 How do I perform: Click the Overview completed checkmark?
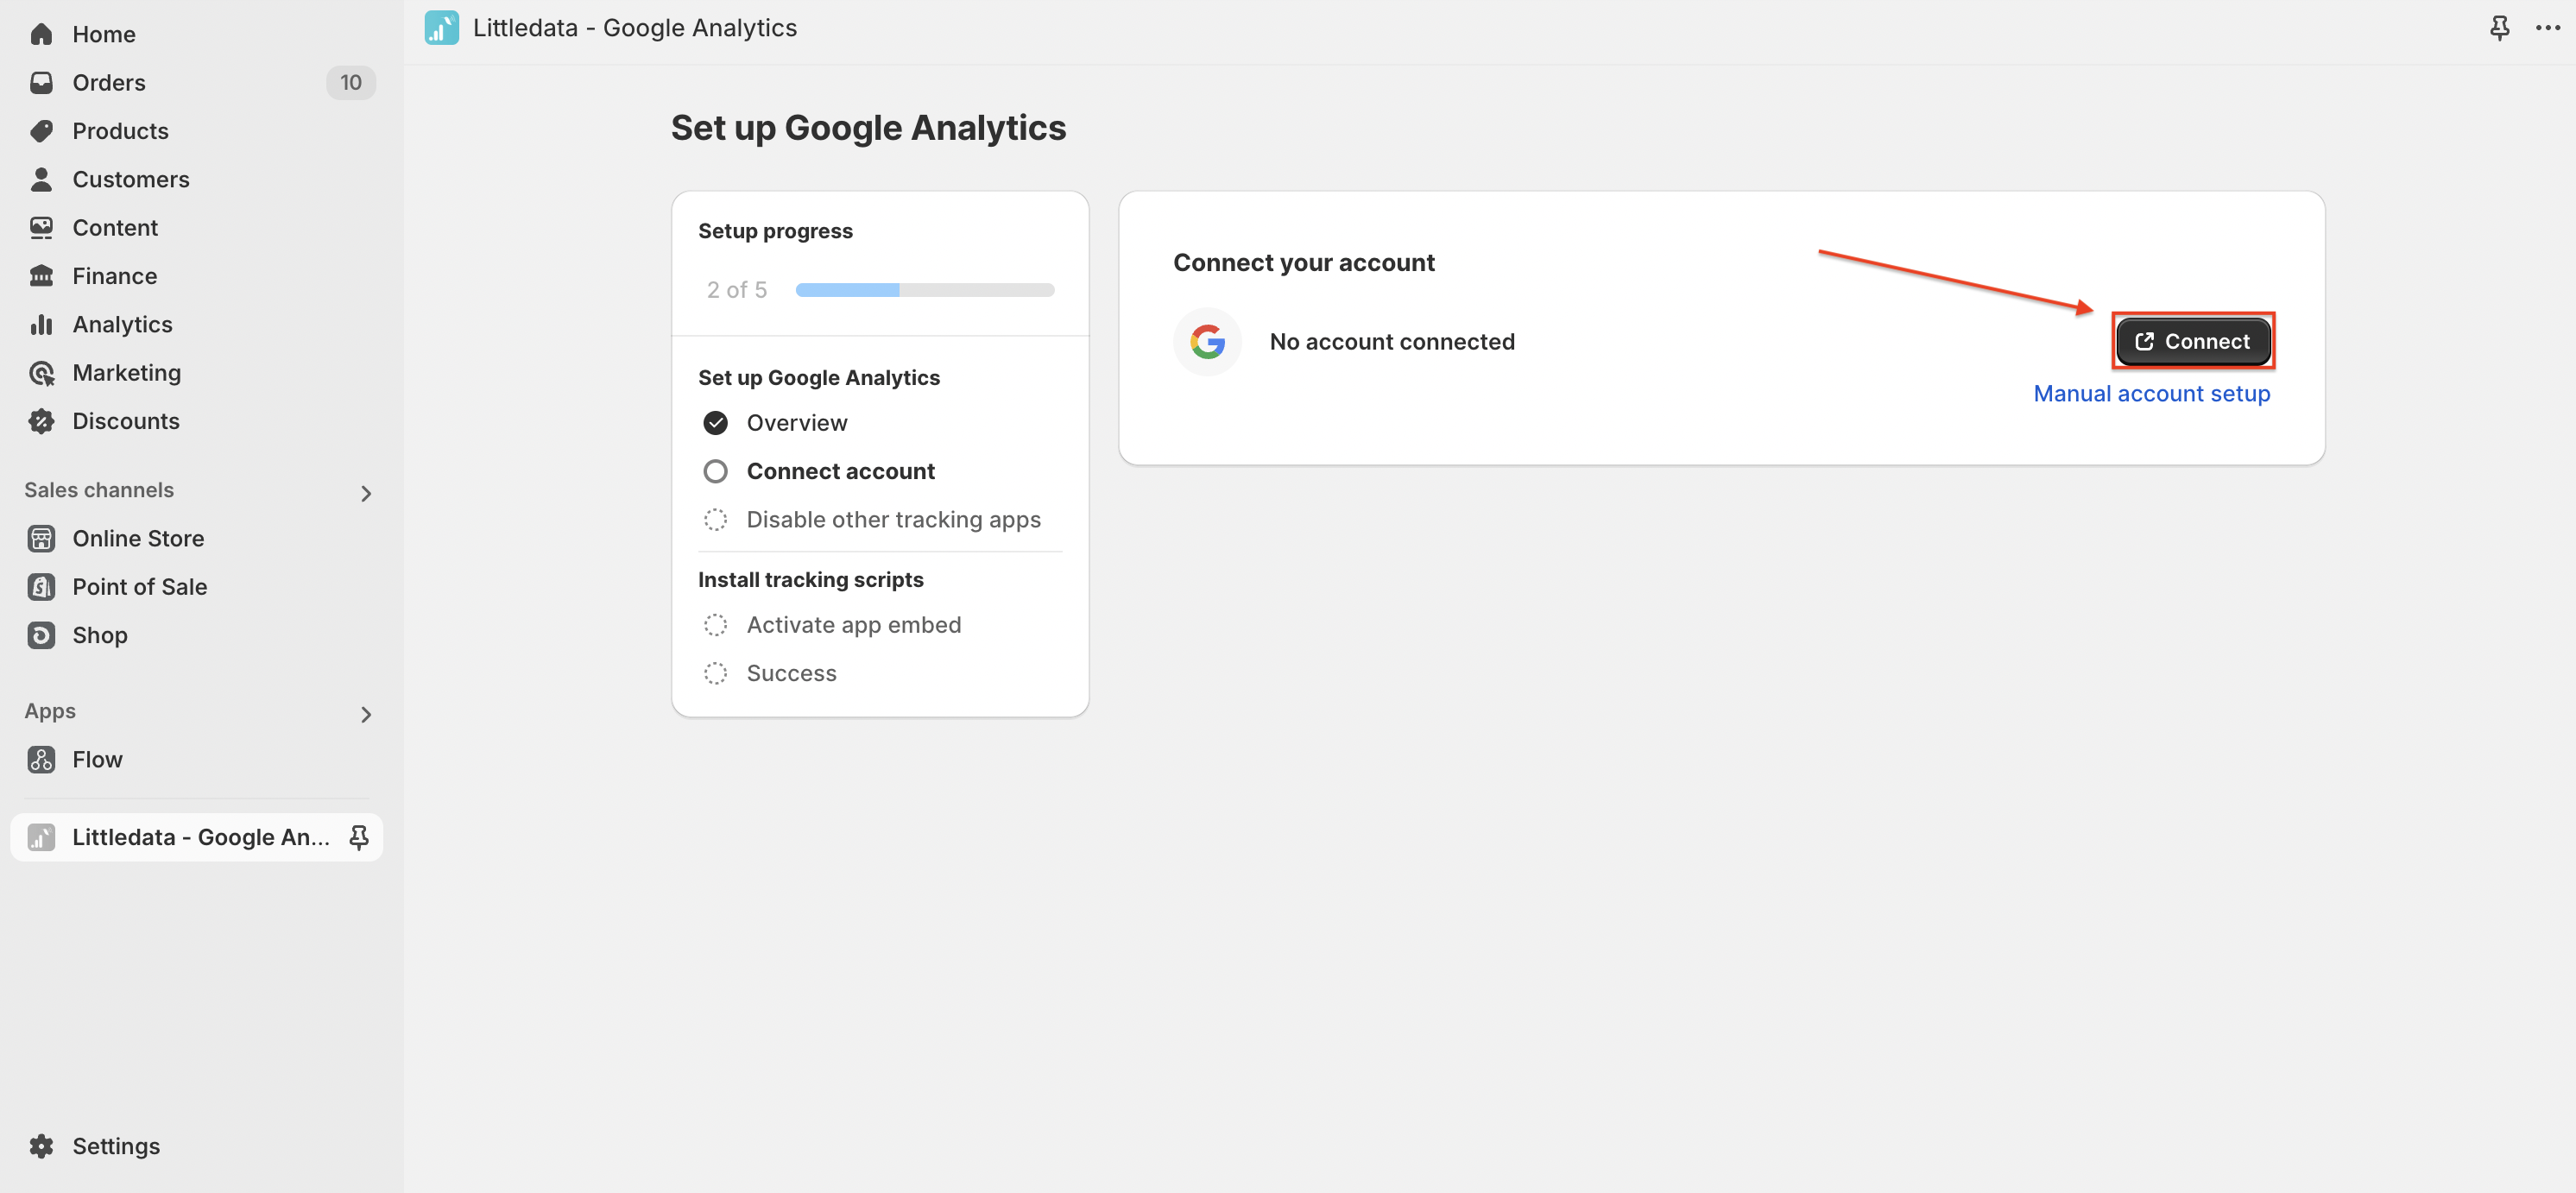click(x=715, y=423)
